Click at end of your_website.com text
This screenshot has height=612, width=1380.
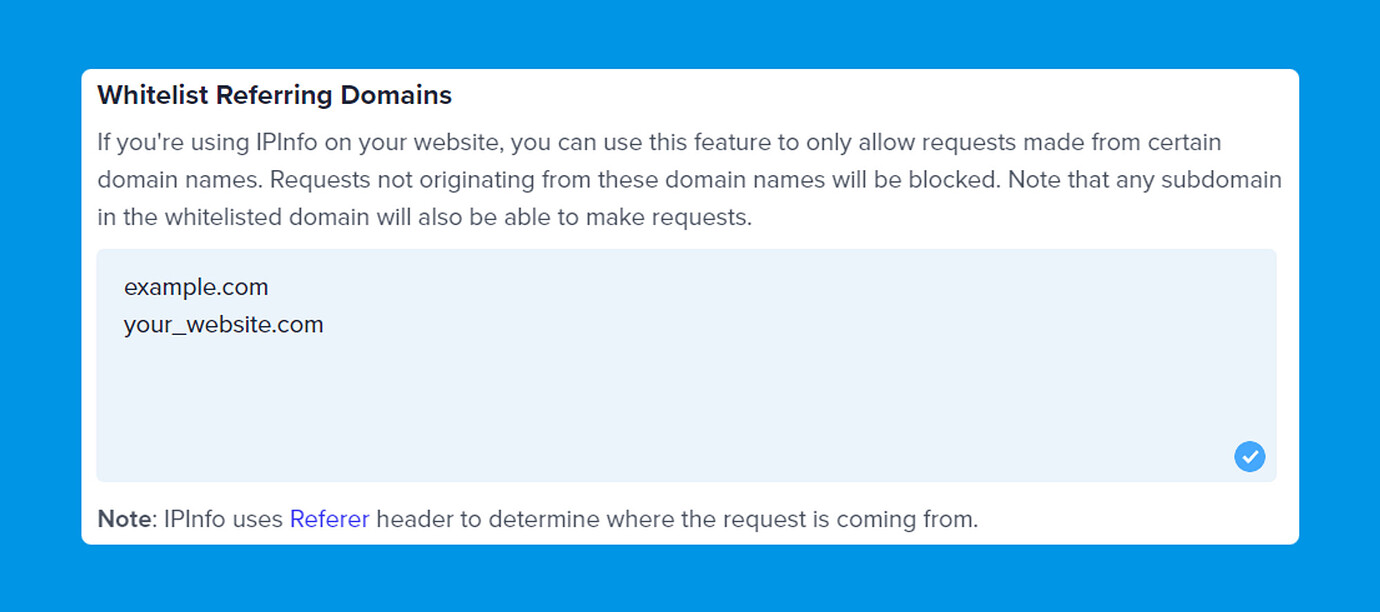click(324, 325)
